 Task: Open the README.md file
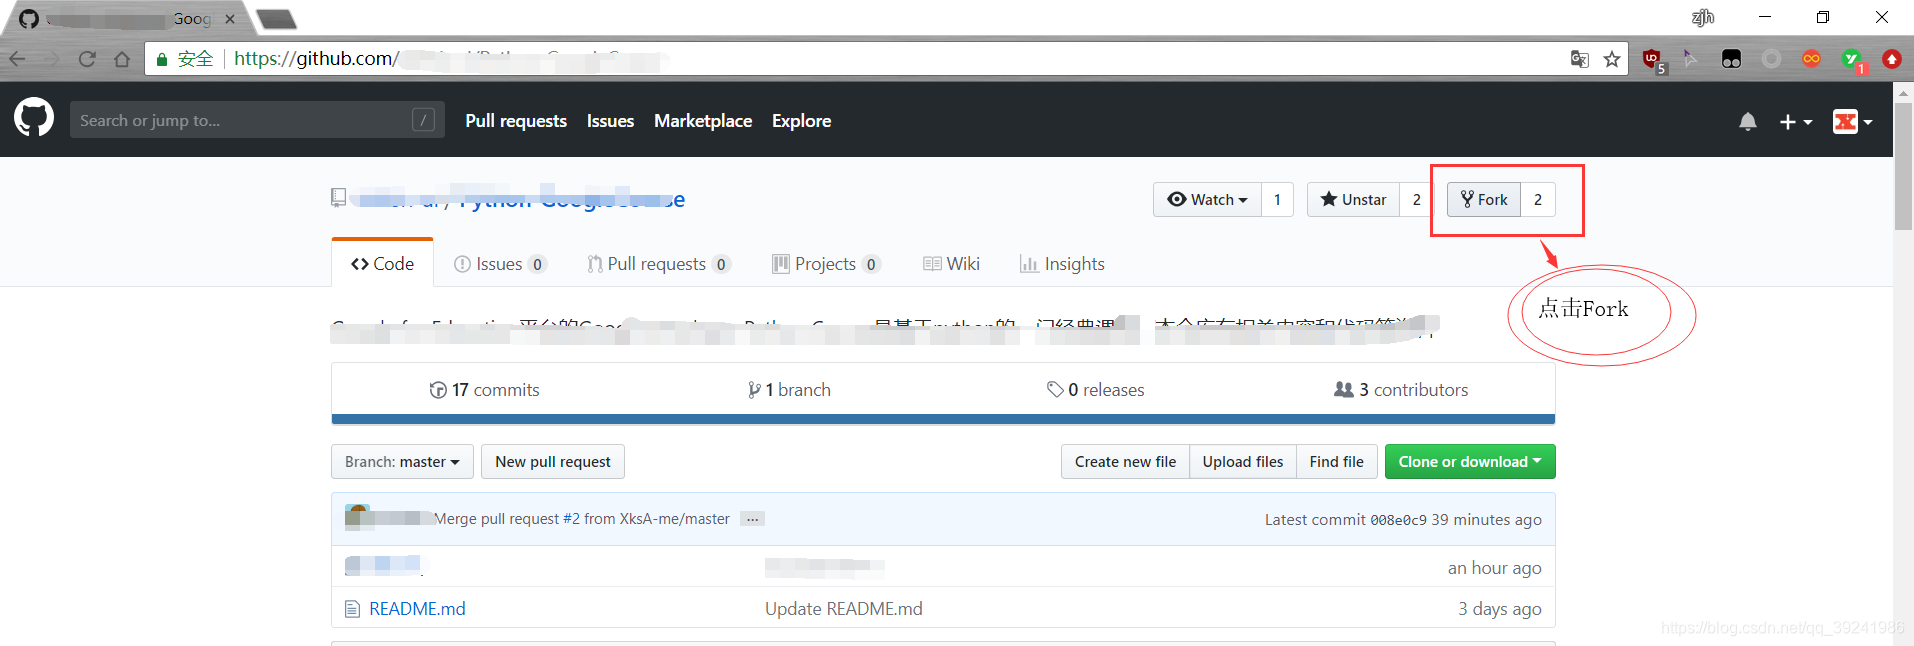tap(417, 608)
